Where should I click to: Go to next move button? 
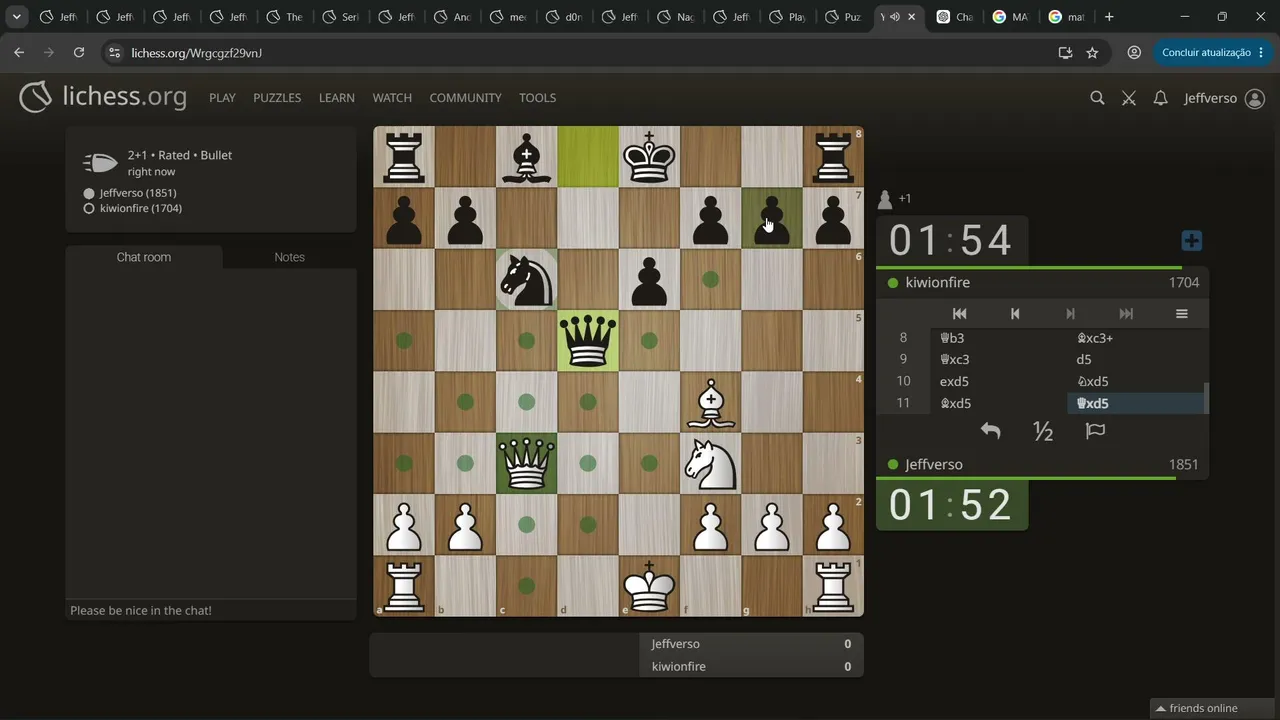point(1070,314)
